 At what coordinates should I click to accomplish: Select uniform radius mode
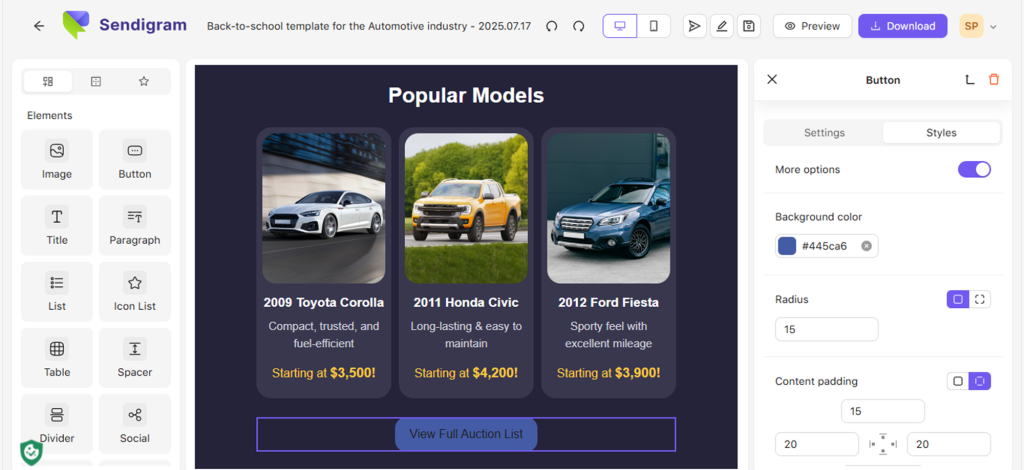(958, 300)
